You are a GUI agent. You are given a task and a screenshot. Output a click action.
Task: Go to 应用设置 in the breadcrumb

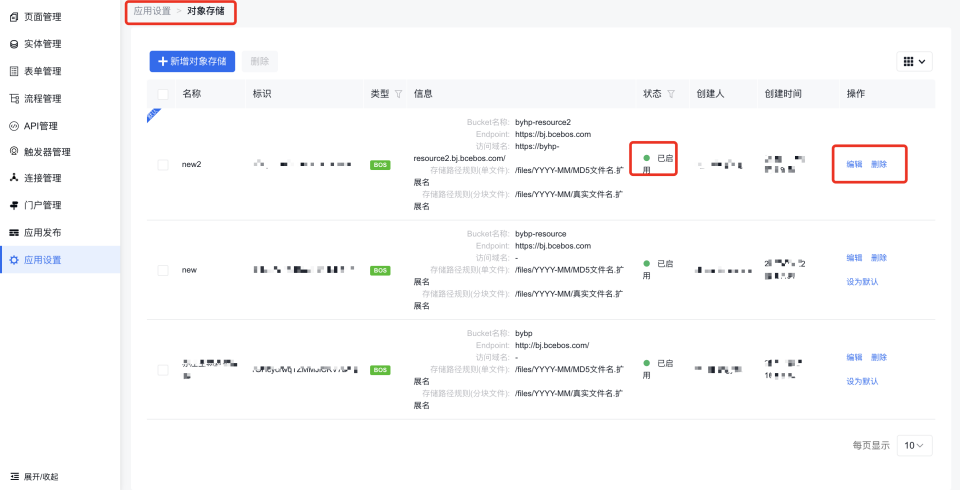[152, 11]
